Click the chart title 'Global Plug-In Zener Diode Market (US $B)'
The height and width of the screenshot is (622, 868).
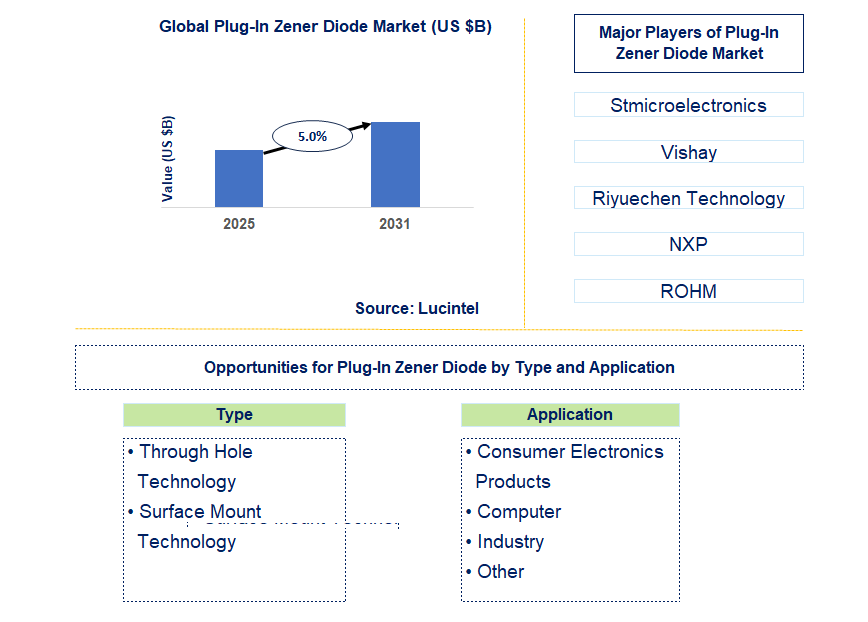click(x=325, y=27)
